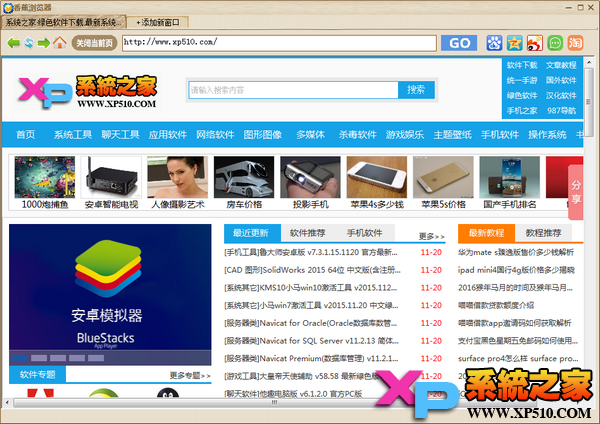This screenshot has width=600, height=424.
Task: Open the 首页 navigation item
Action: point(26,135)
